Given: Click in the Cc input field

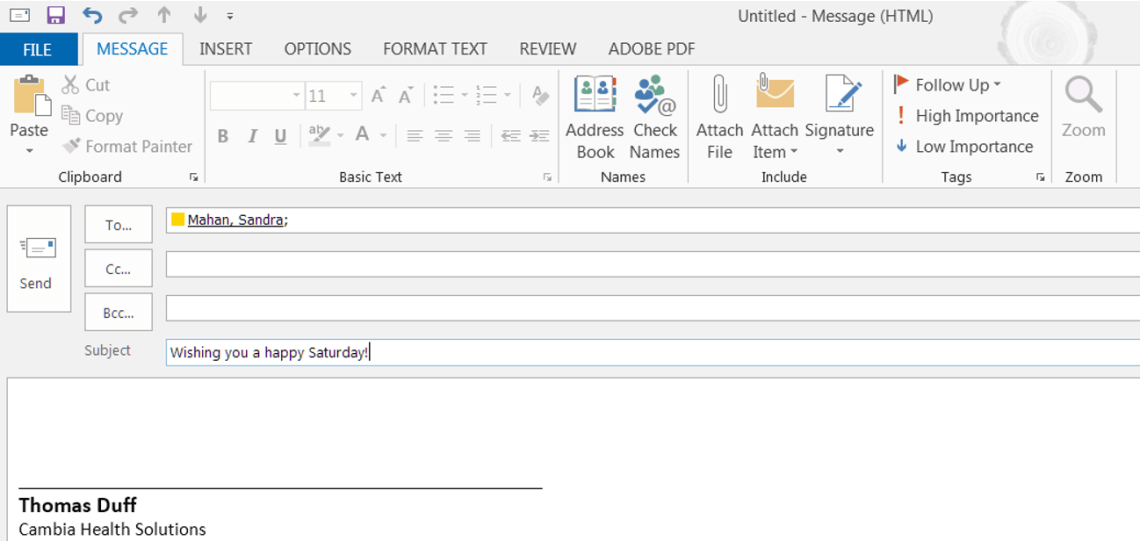Looking at the screenshot, I should coord(653,264).
